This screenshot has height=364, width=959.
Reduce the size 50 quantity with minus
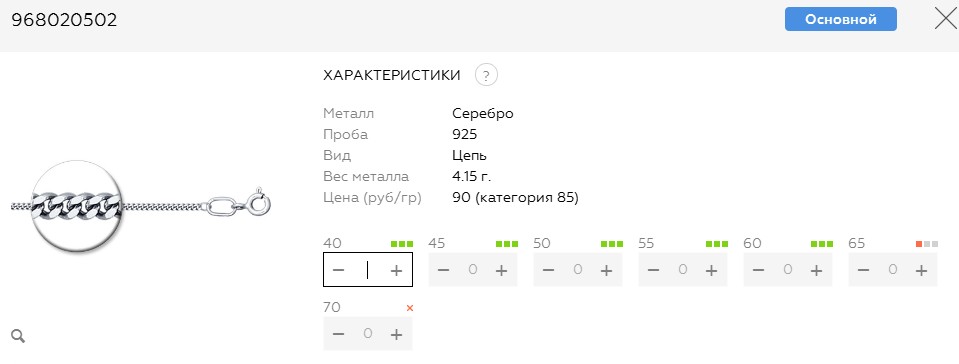click(x=549, y=270)
